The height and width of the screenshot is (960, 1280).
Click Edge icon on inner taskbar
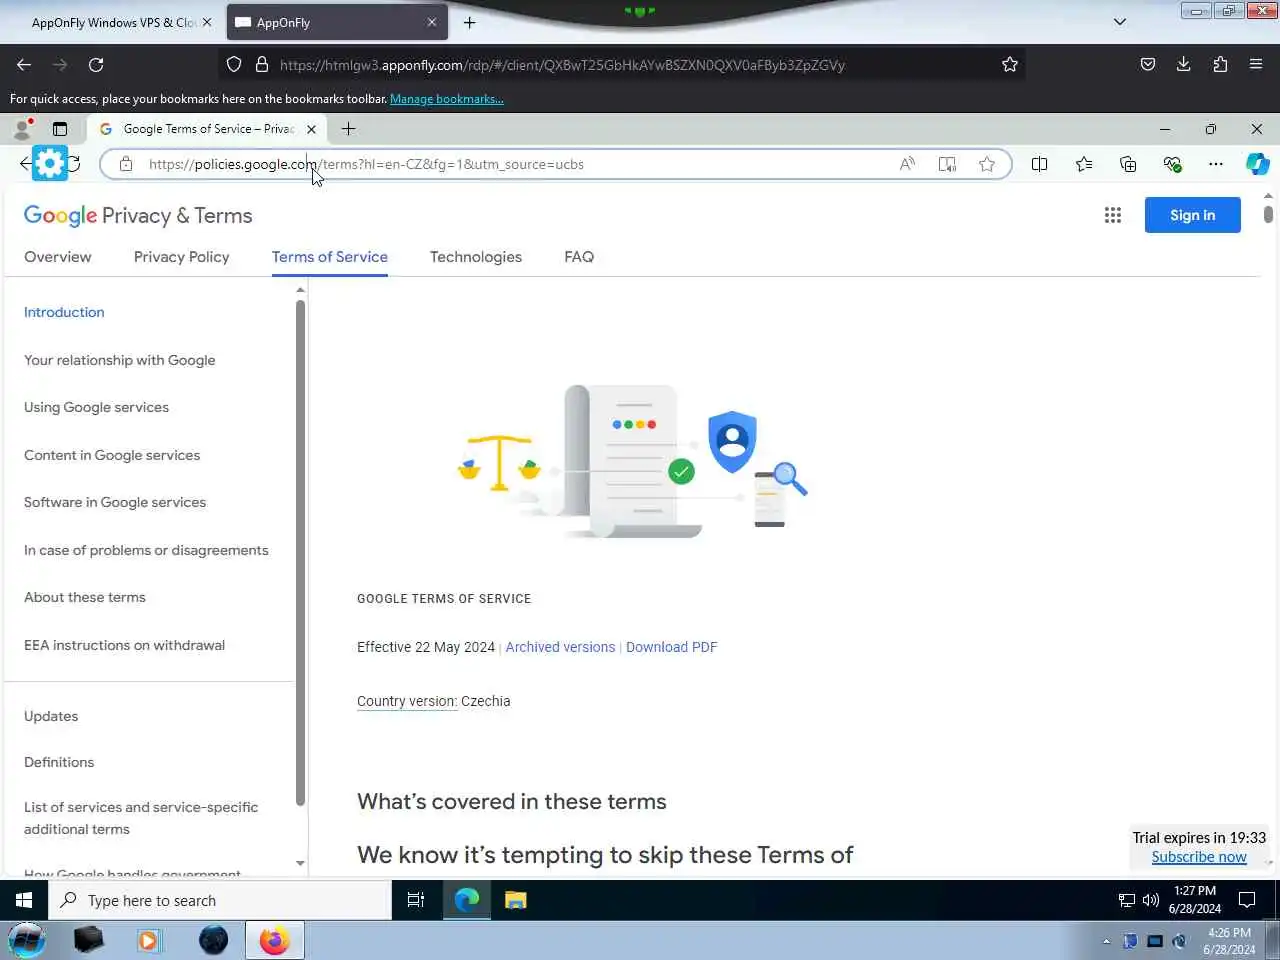[x=467, y=900]
